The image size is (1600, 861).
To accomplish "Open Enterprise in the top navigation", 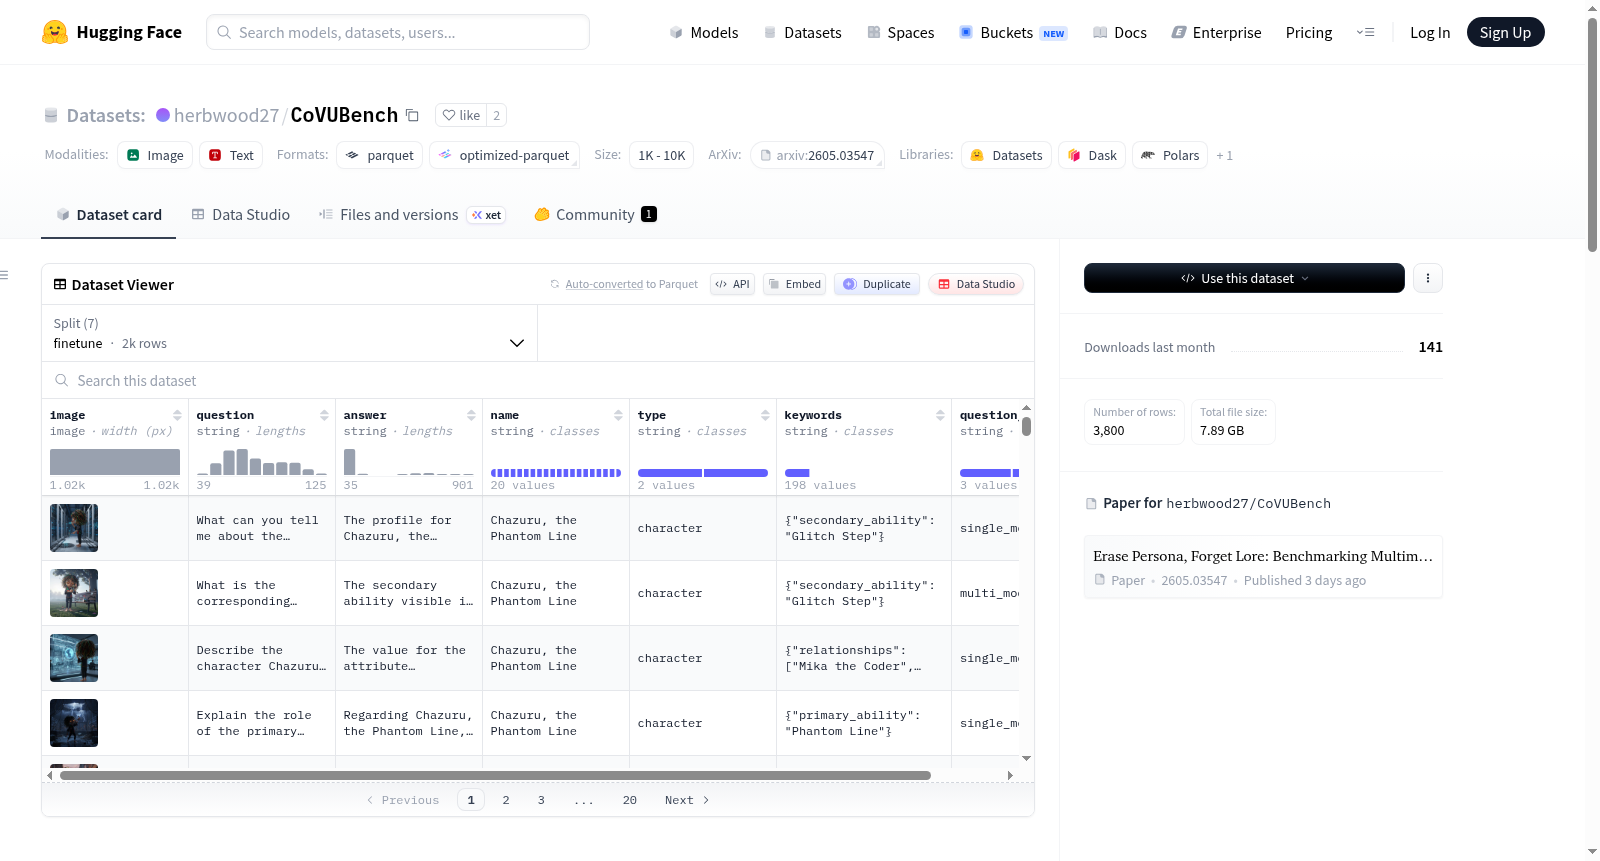I will coord(1217,33).
